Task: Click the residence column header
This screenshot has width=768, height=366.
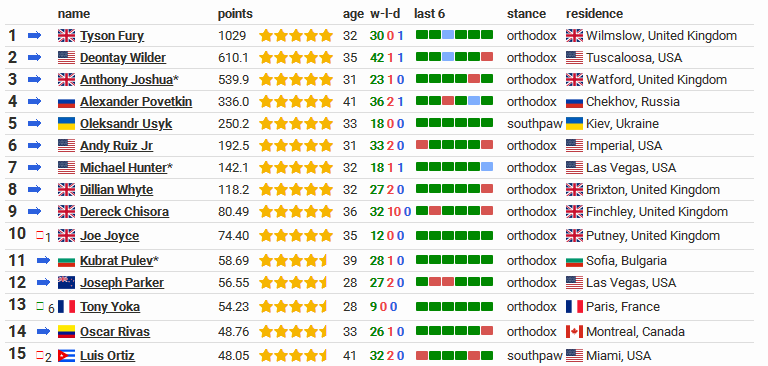Action: [x=595, y=14]
